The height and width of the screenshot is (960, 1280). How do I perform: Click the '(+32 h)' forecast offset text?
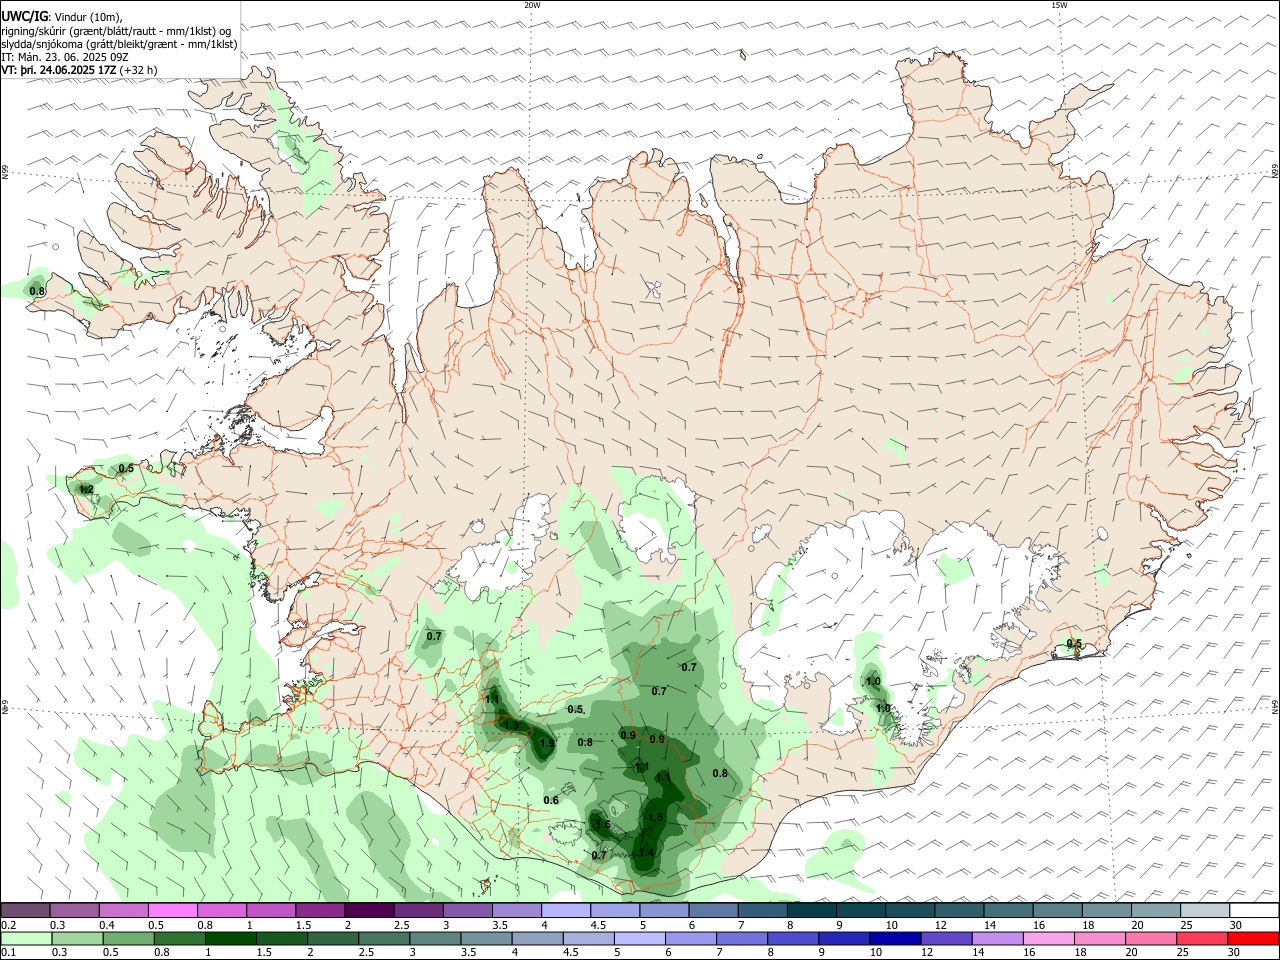pos(138,70)
